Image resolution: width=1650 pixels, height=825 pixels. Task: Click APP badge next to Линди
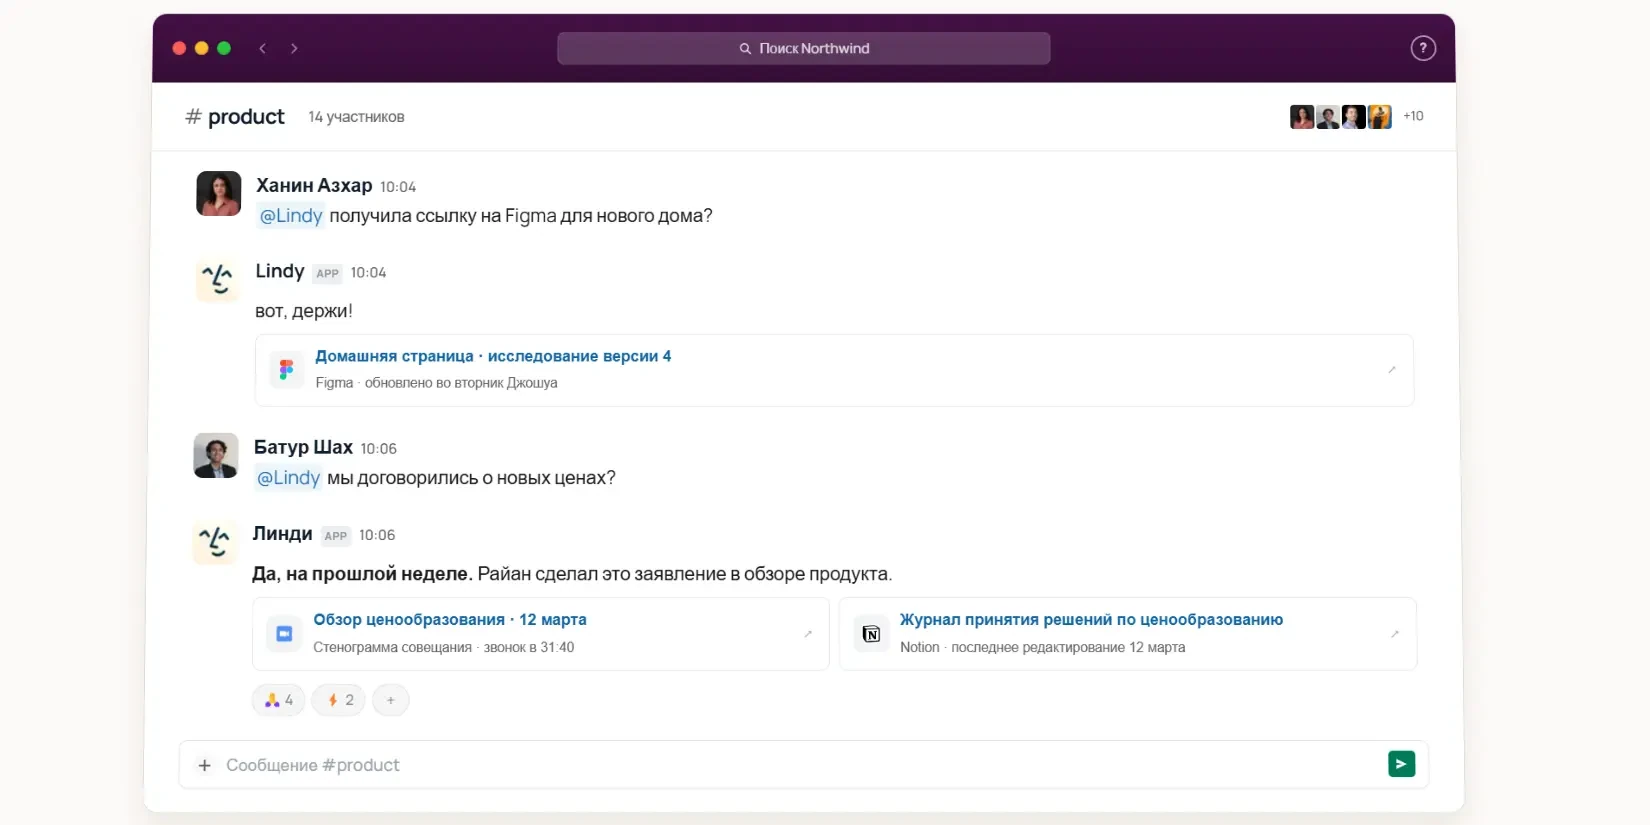[336, 536]
